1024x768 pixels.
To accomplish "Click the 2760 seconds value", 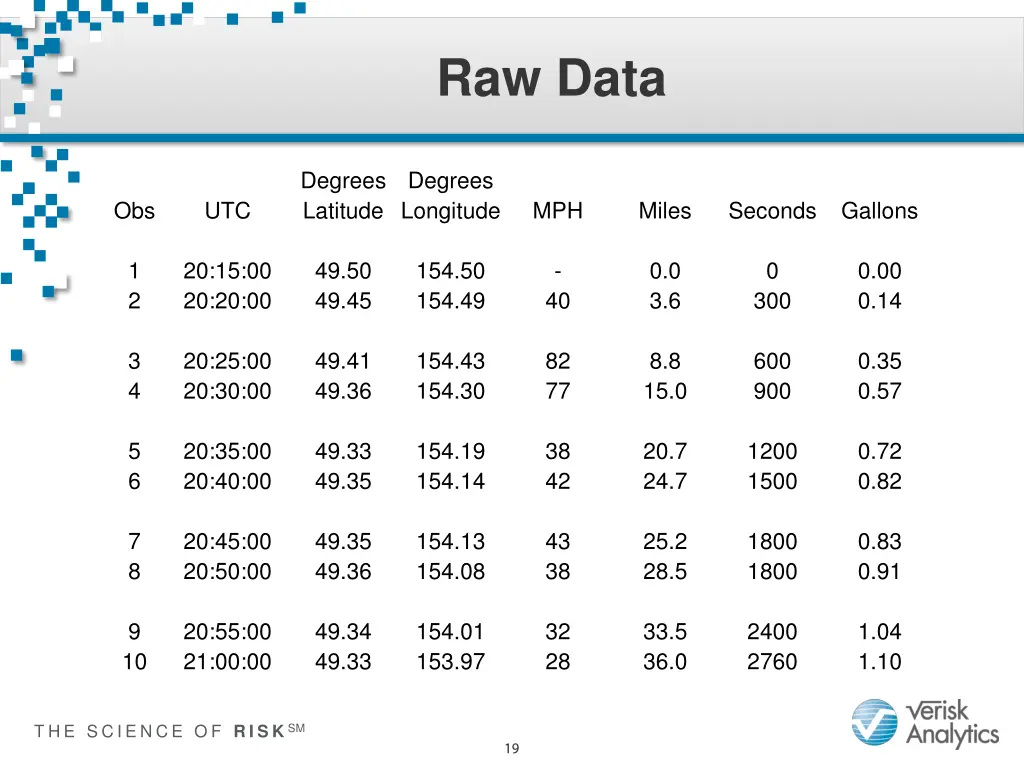I will [x=772, y=661].
